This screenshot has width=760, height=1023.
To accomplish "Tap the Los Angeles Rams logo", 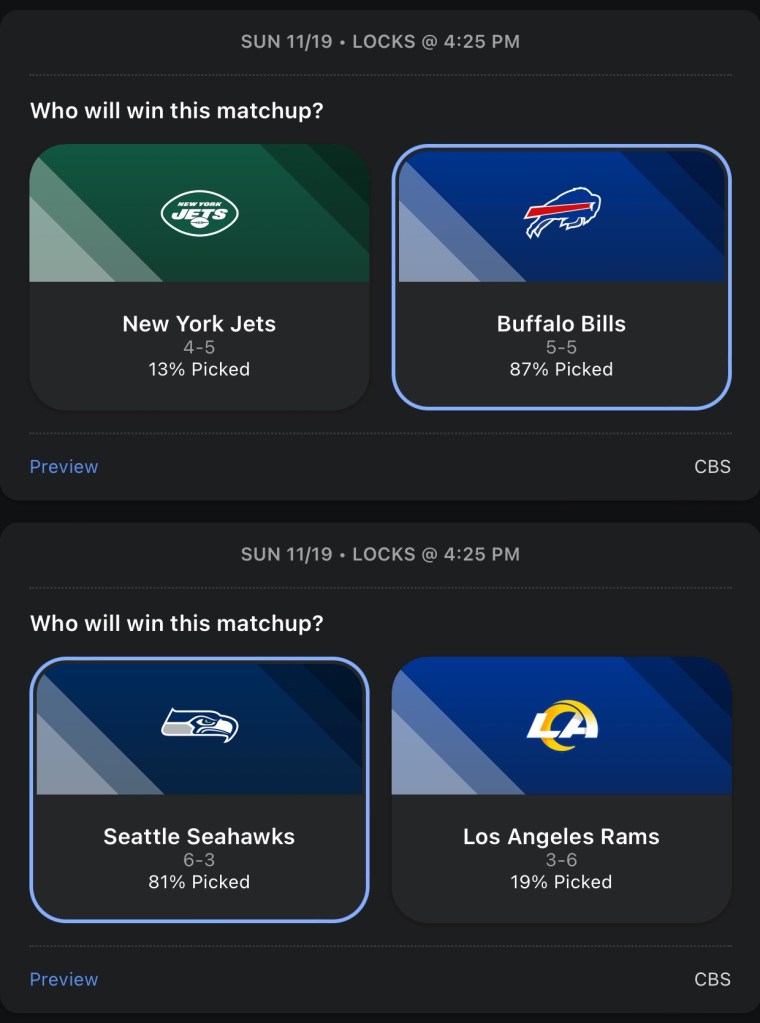I will 562,725.
